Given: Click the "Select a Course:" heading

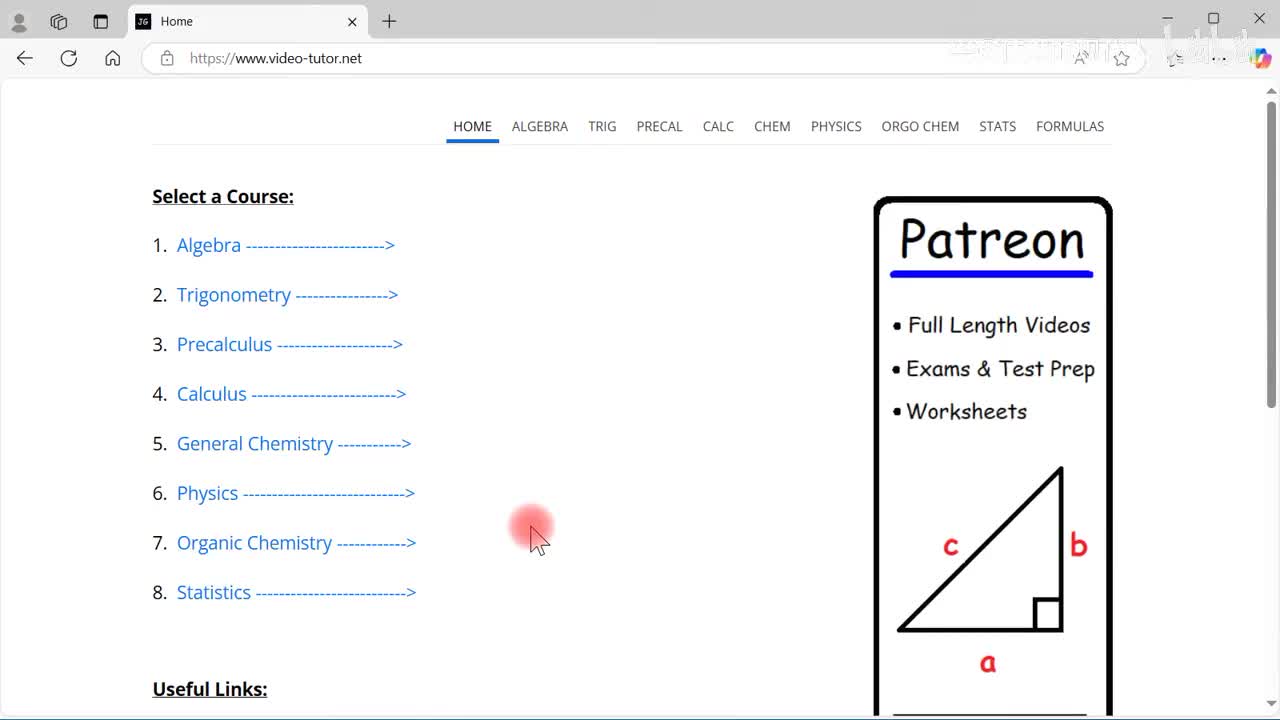Looking at the screenshot, I should point(223,196).
